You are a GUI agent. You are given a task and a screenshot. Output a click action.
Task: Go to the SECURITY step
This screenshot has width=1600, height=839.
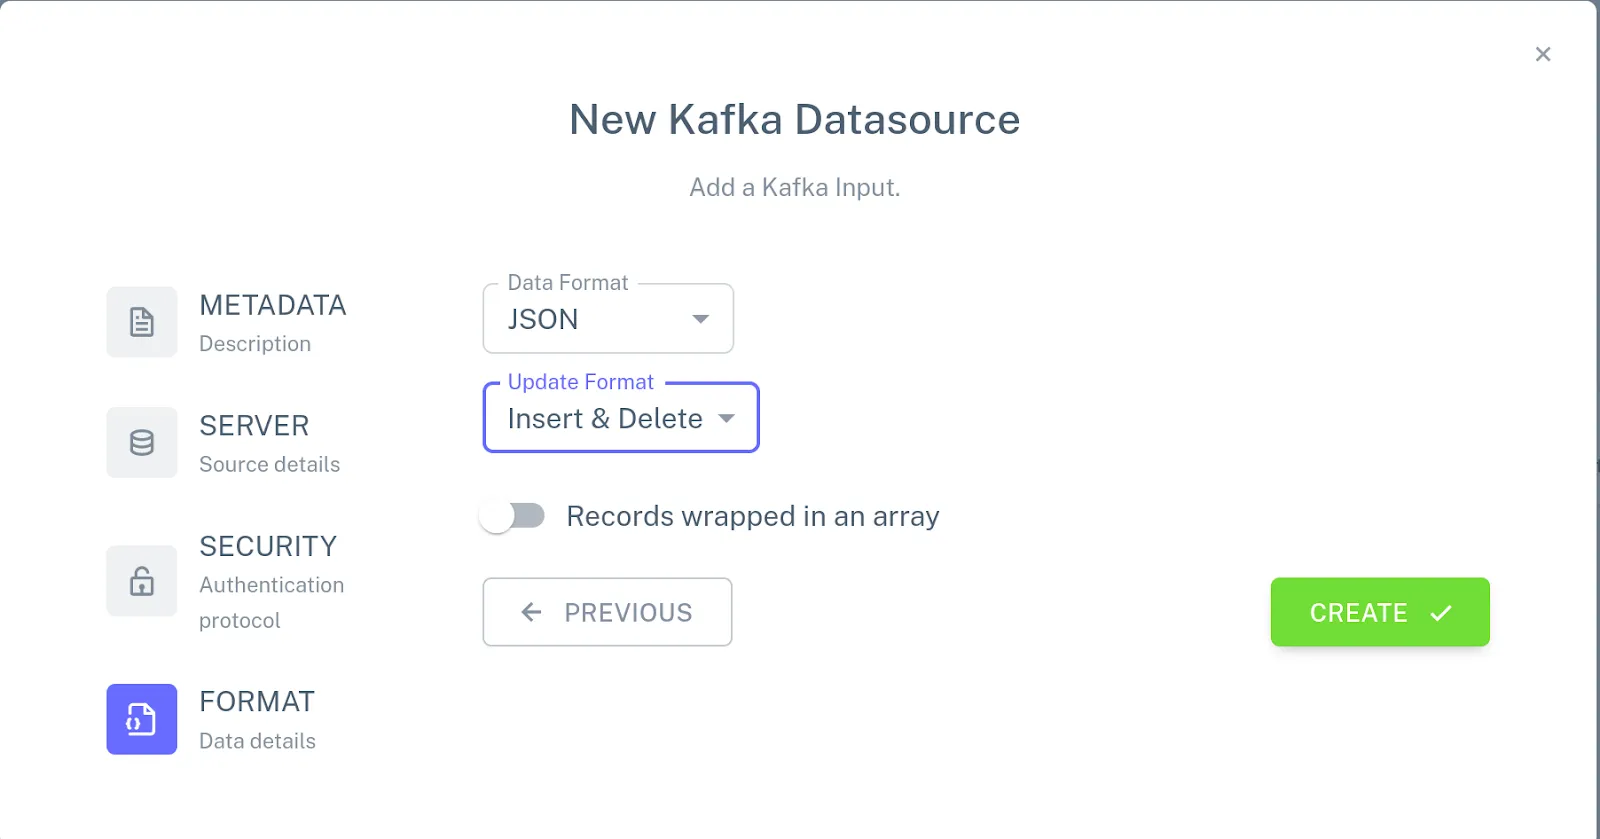[268, 546]
